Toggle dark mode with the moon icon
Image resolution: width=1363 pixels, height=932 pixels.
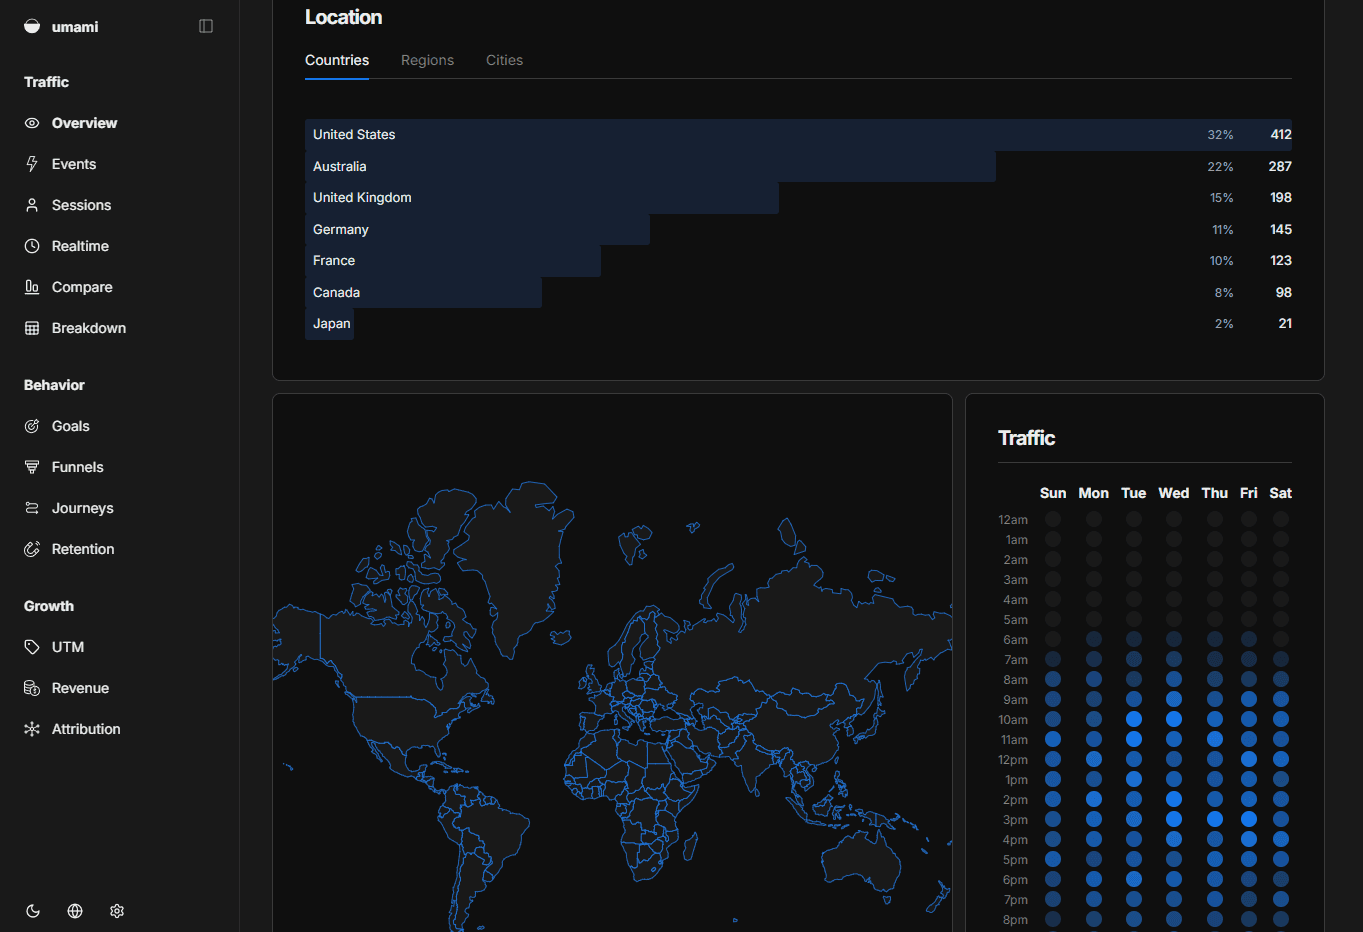click(x=32, y=911)
